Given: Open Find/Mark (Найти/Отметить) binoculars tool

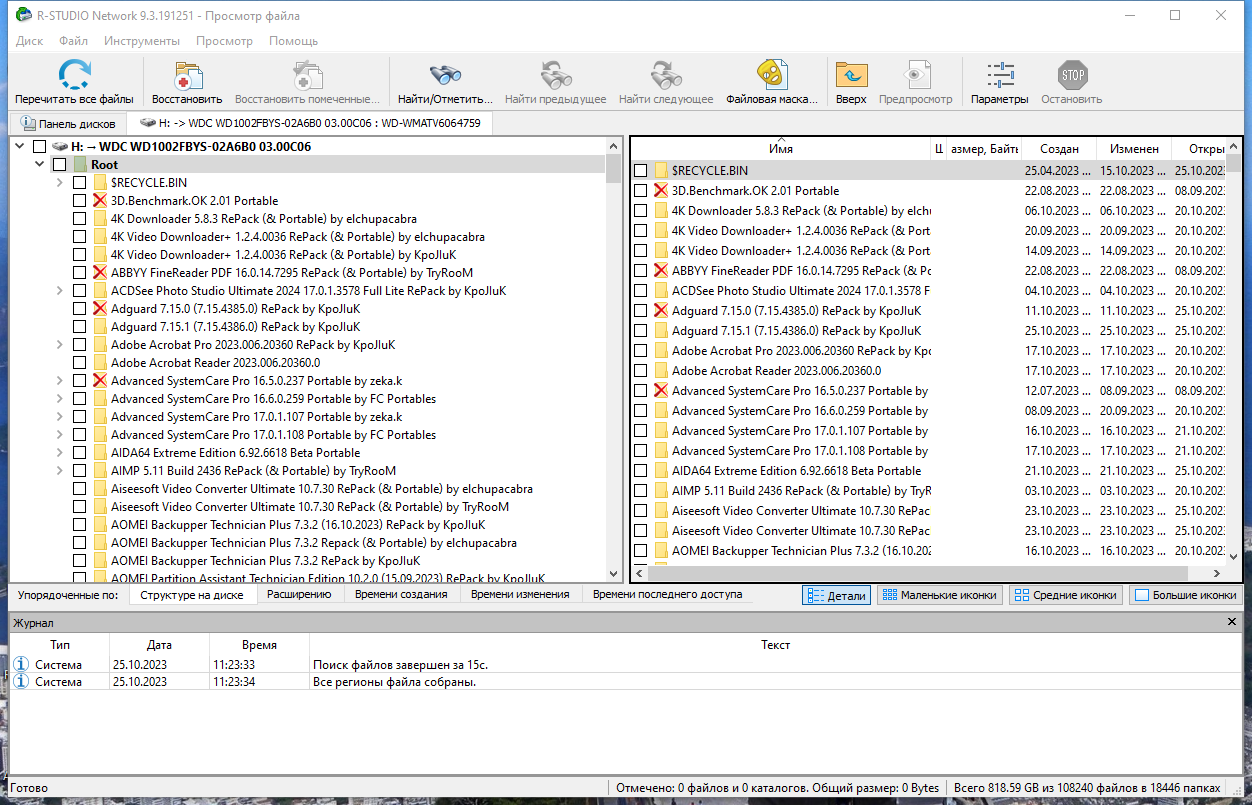Looking at the screenshot, I should (445, 75).
